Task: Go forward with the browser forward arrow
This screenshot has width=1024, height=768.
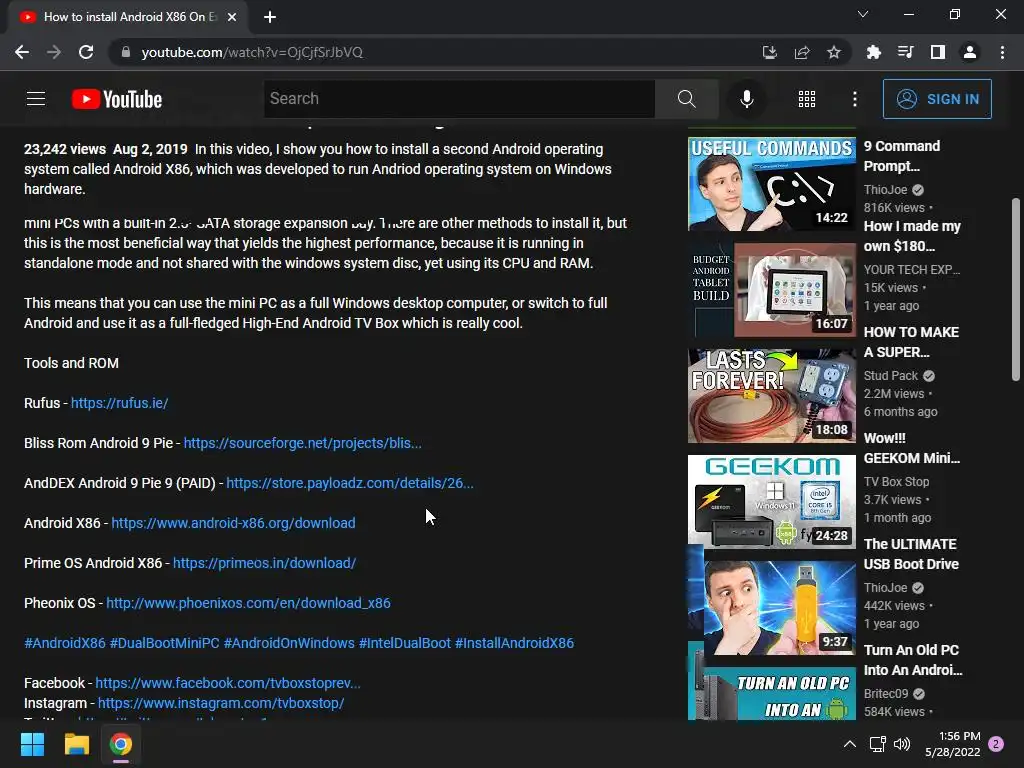Action: 54,52
